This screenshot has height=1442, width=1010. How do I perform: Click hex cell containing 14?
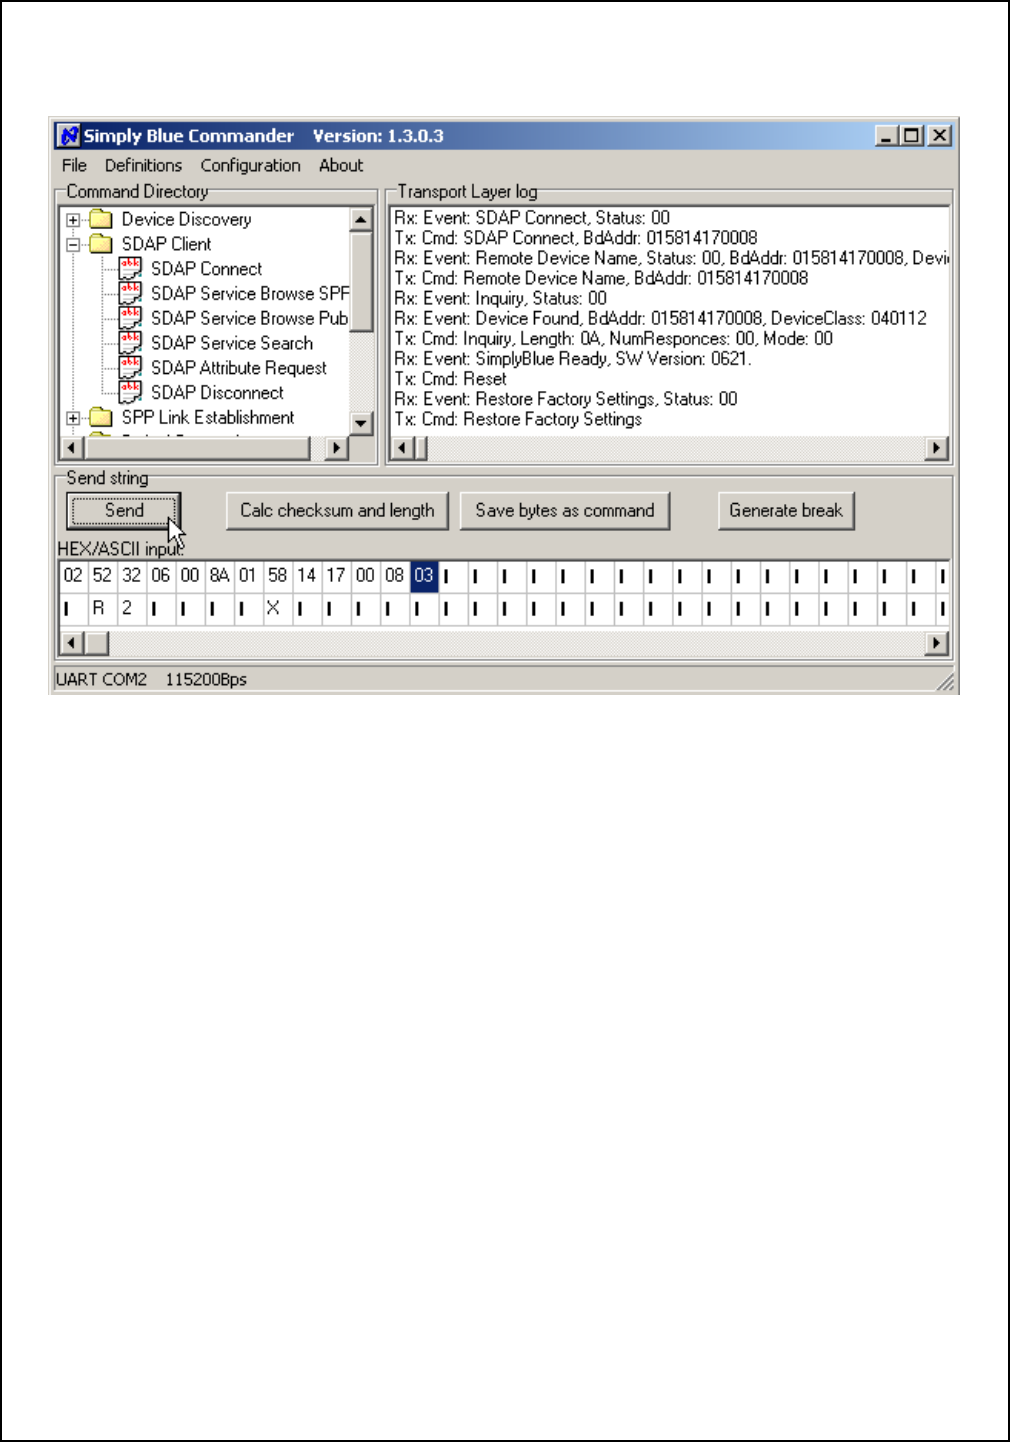(306, 575)
